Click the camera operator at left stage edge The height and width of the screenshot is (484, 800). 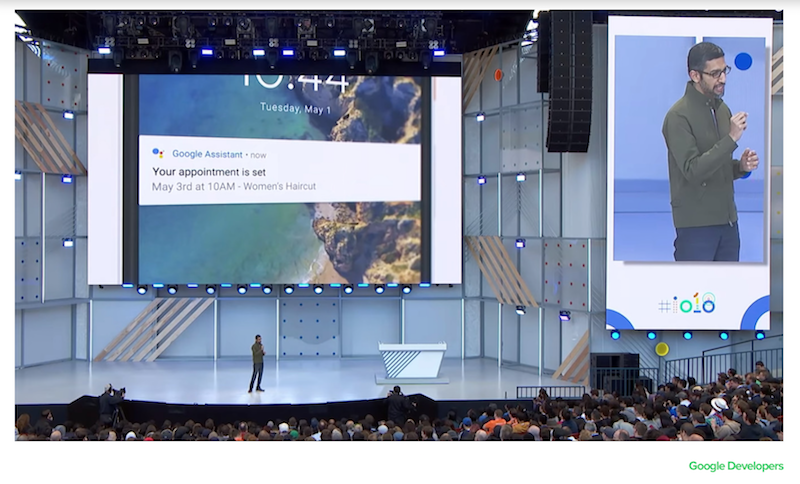[111, 403]
